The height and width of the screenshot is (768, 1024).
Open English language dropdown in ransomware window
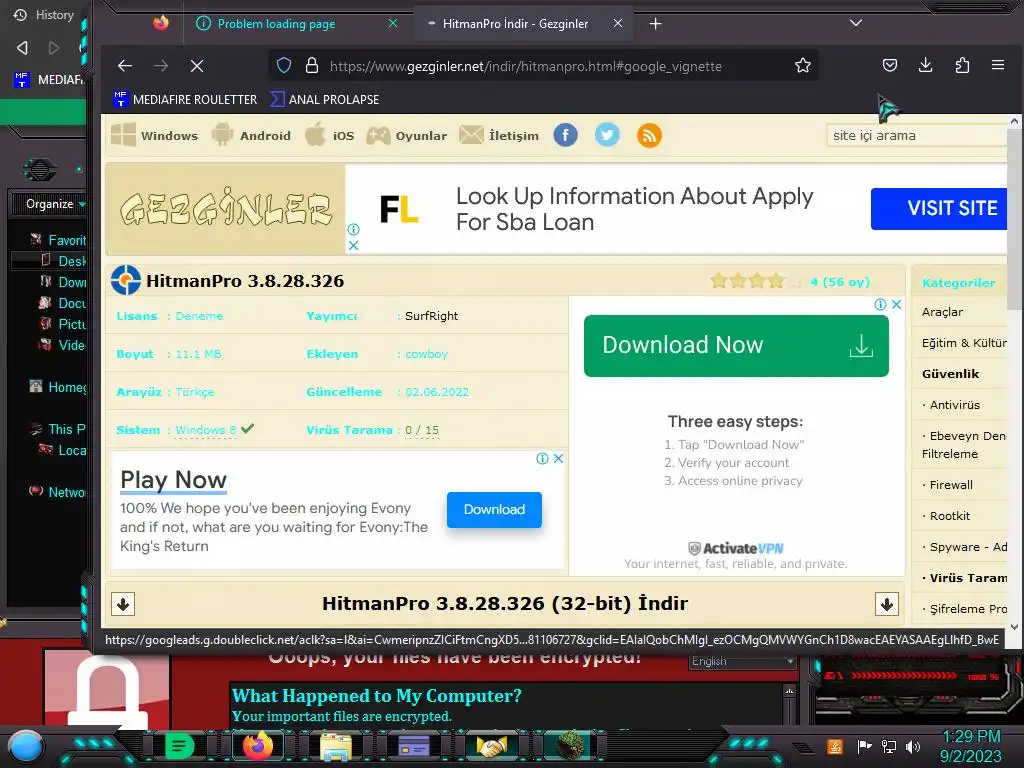[743, 661]
